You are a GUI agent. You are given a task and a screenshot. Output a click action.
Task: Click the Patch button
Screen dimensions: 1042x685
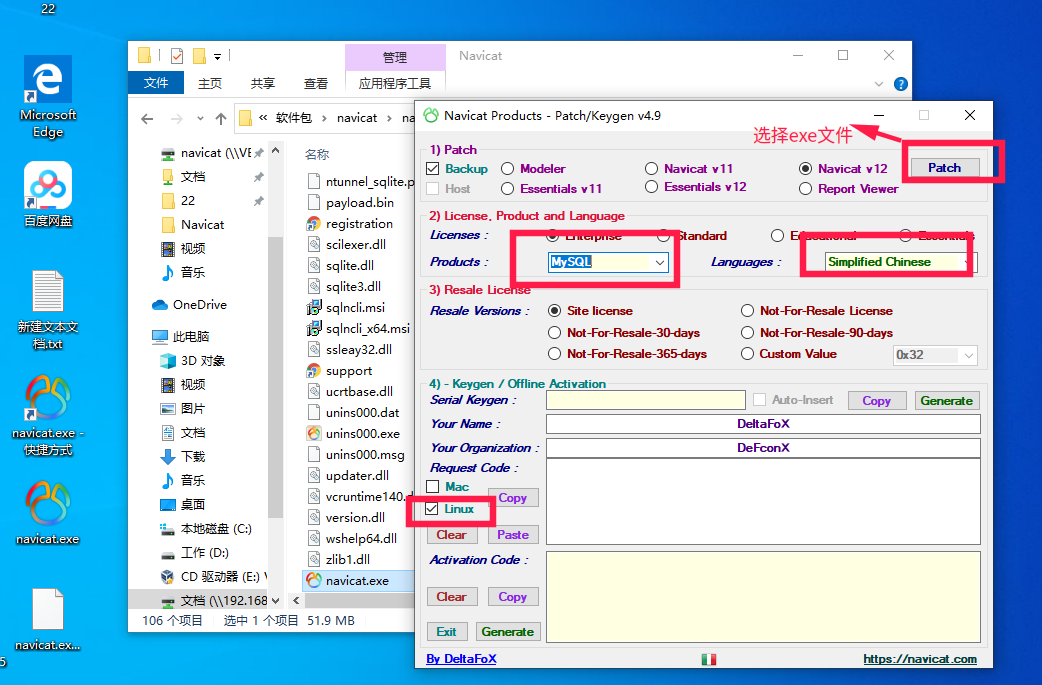coord(944,167)
